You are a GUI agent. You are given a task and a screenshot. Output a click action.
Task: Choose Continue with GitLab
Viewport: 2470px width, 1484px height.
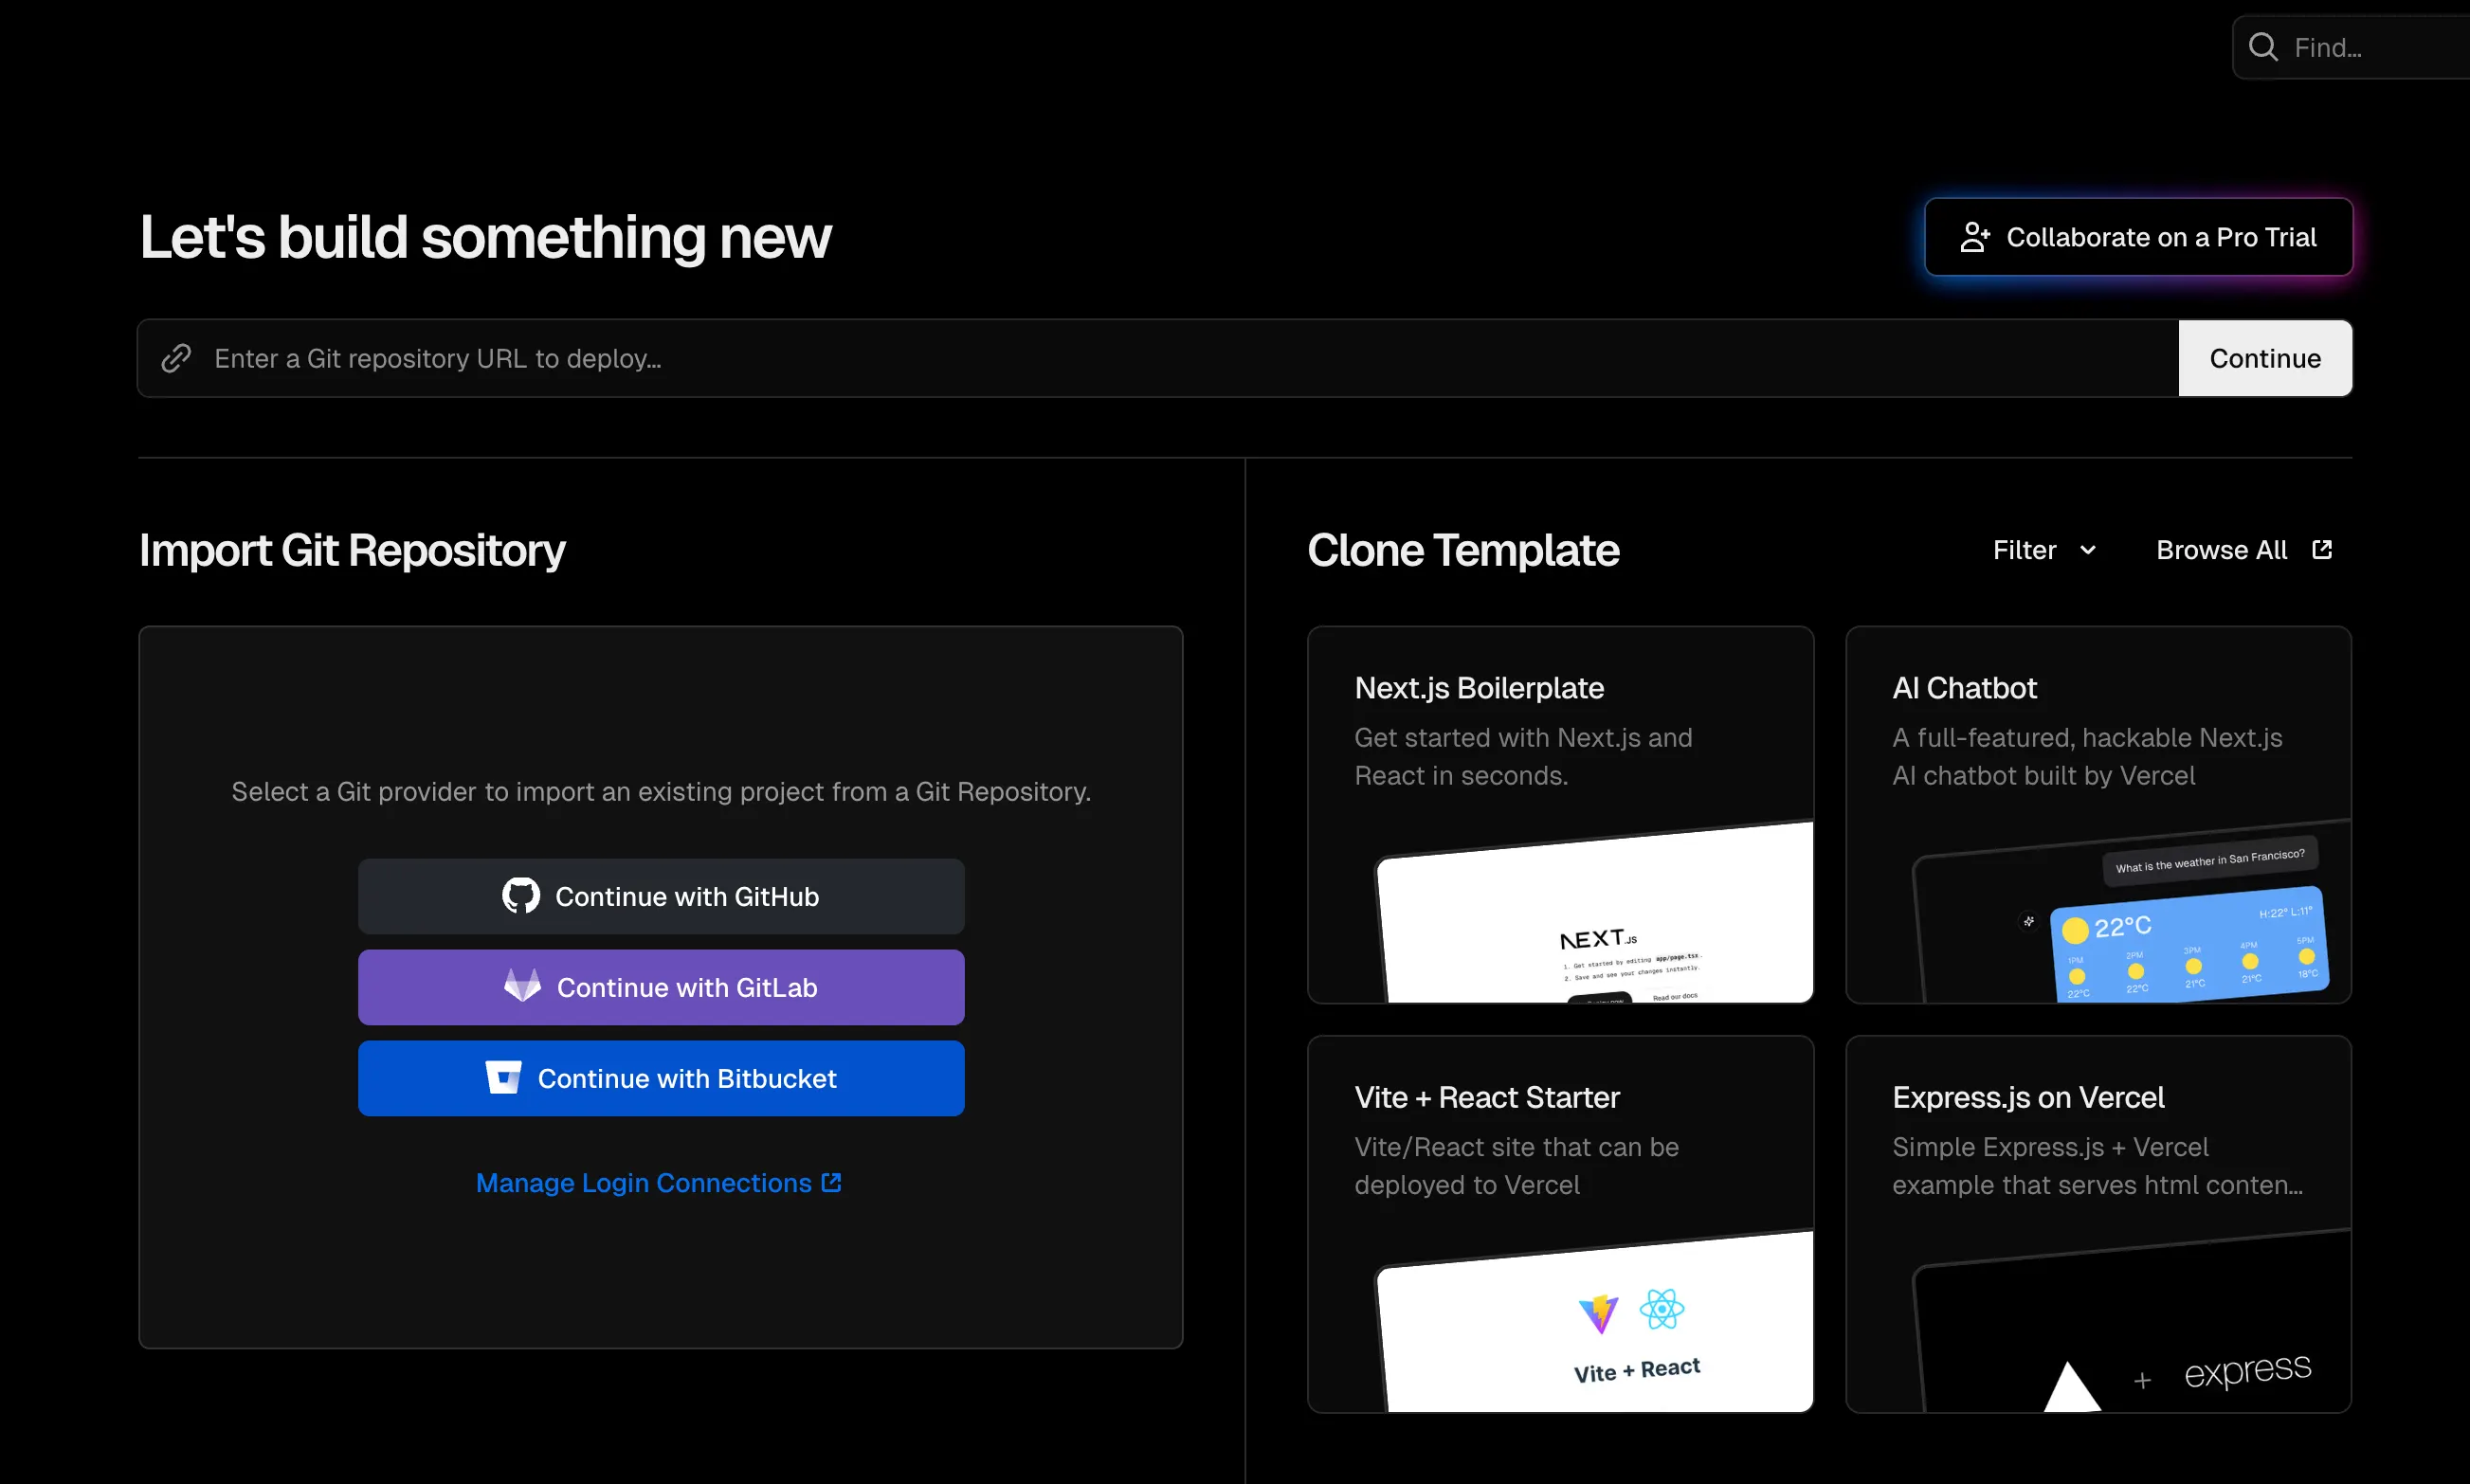coord(687,987)
